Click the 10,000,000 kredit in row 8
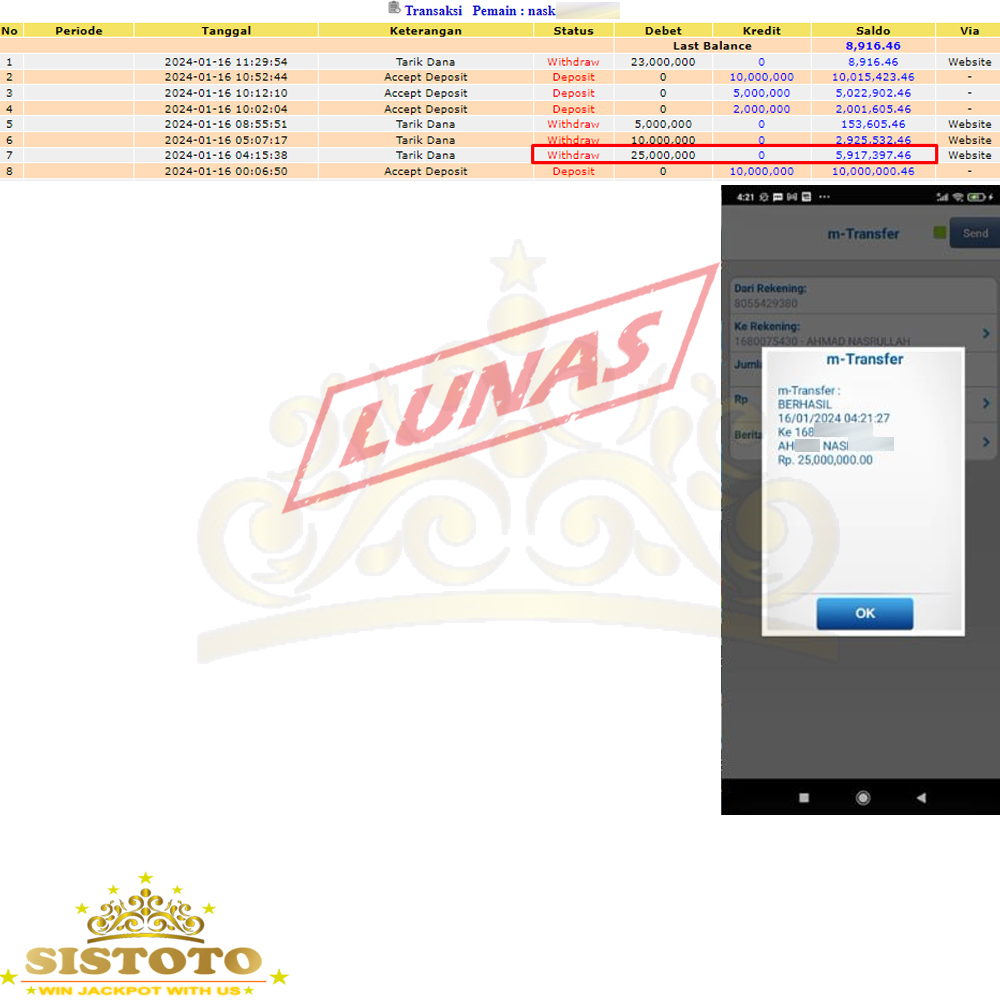 (761, 171)
